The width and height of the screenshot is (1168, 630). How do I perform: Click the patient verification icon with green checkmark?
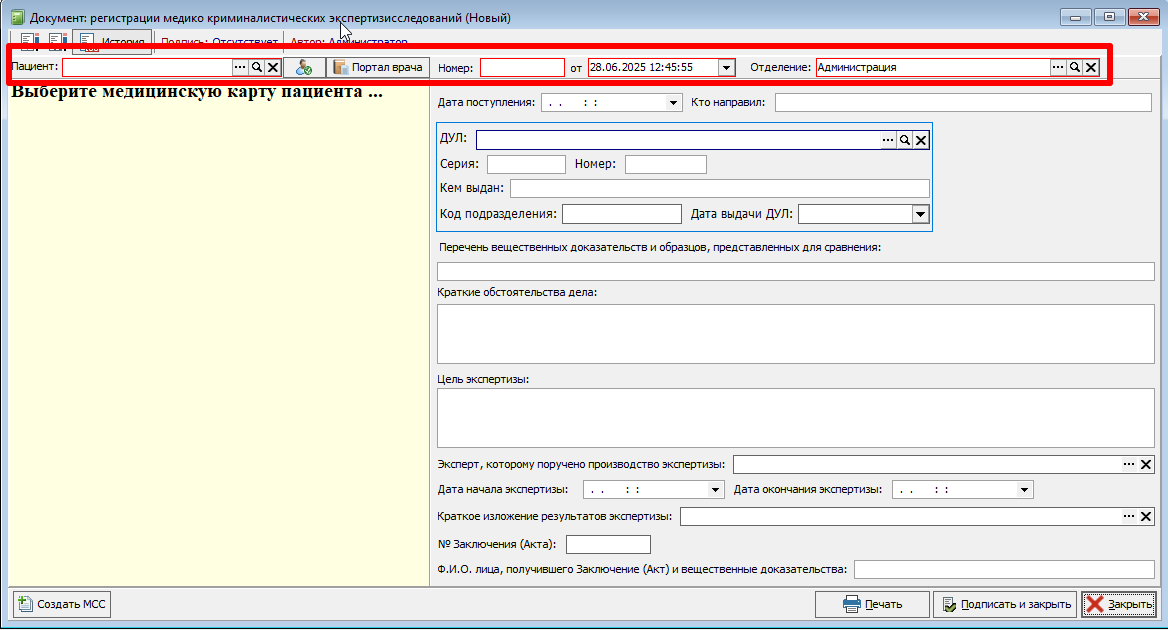(x=304, y=67)
